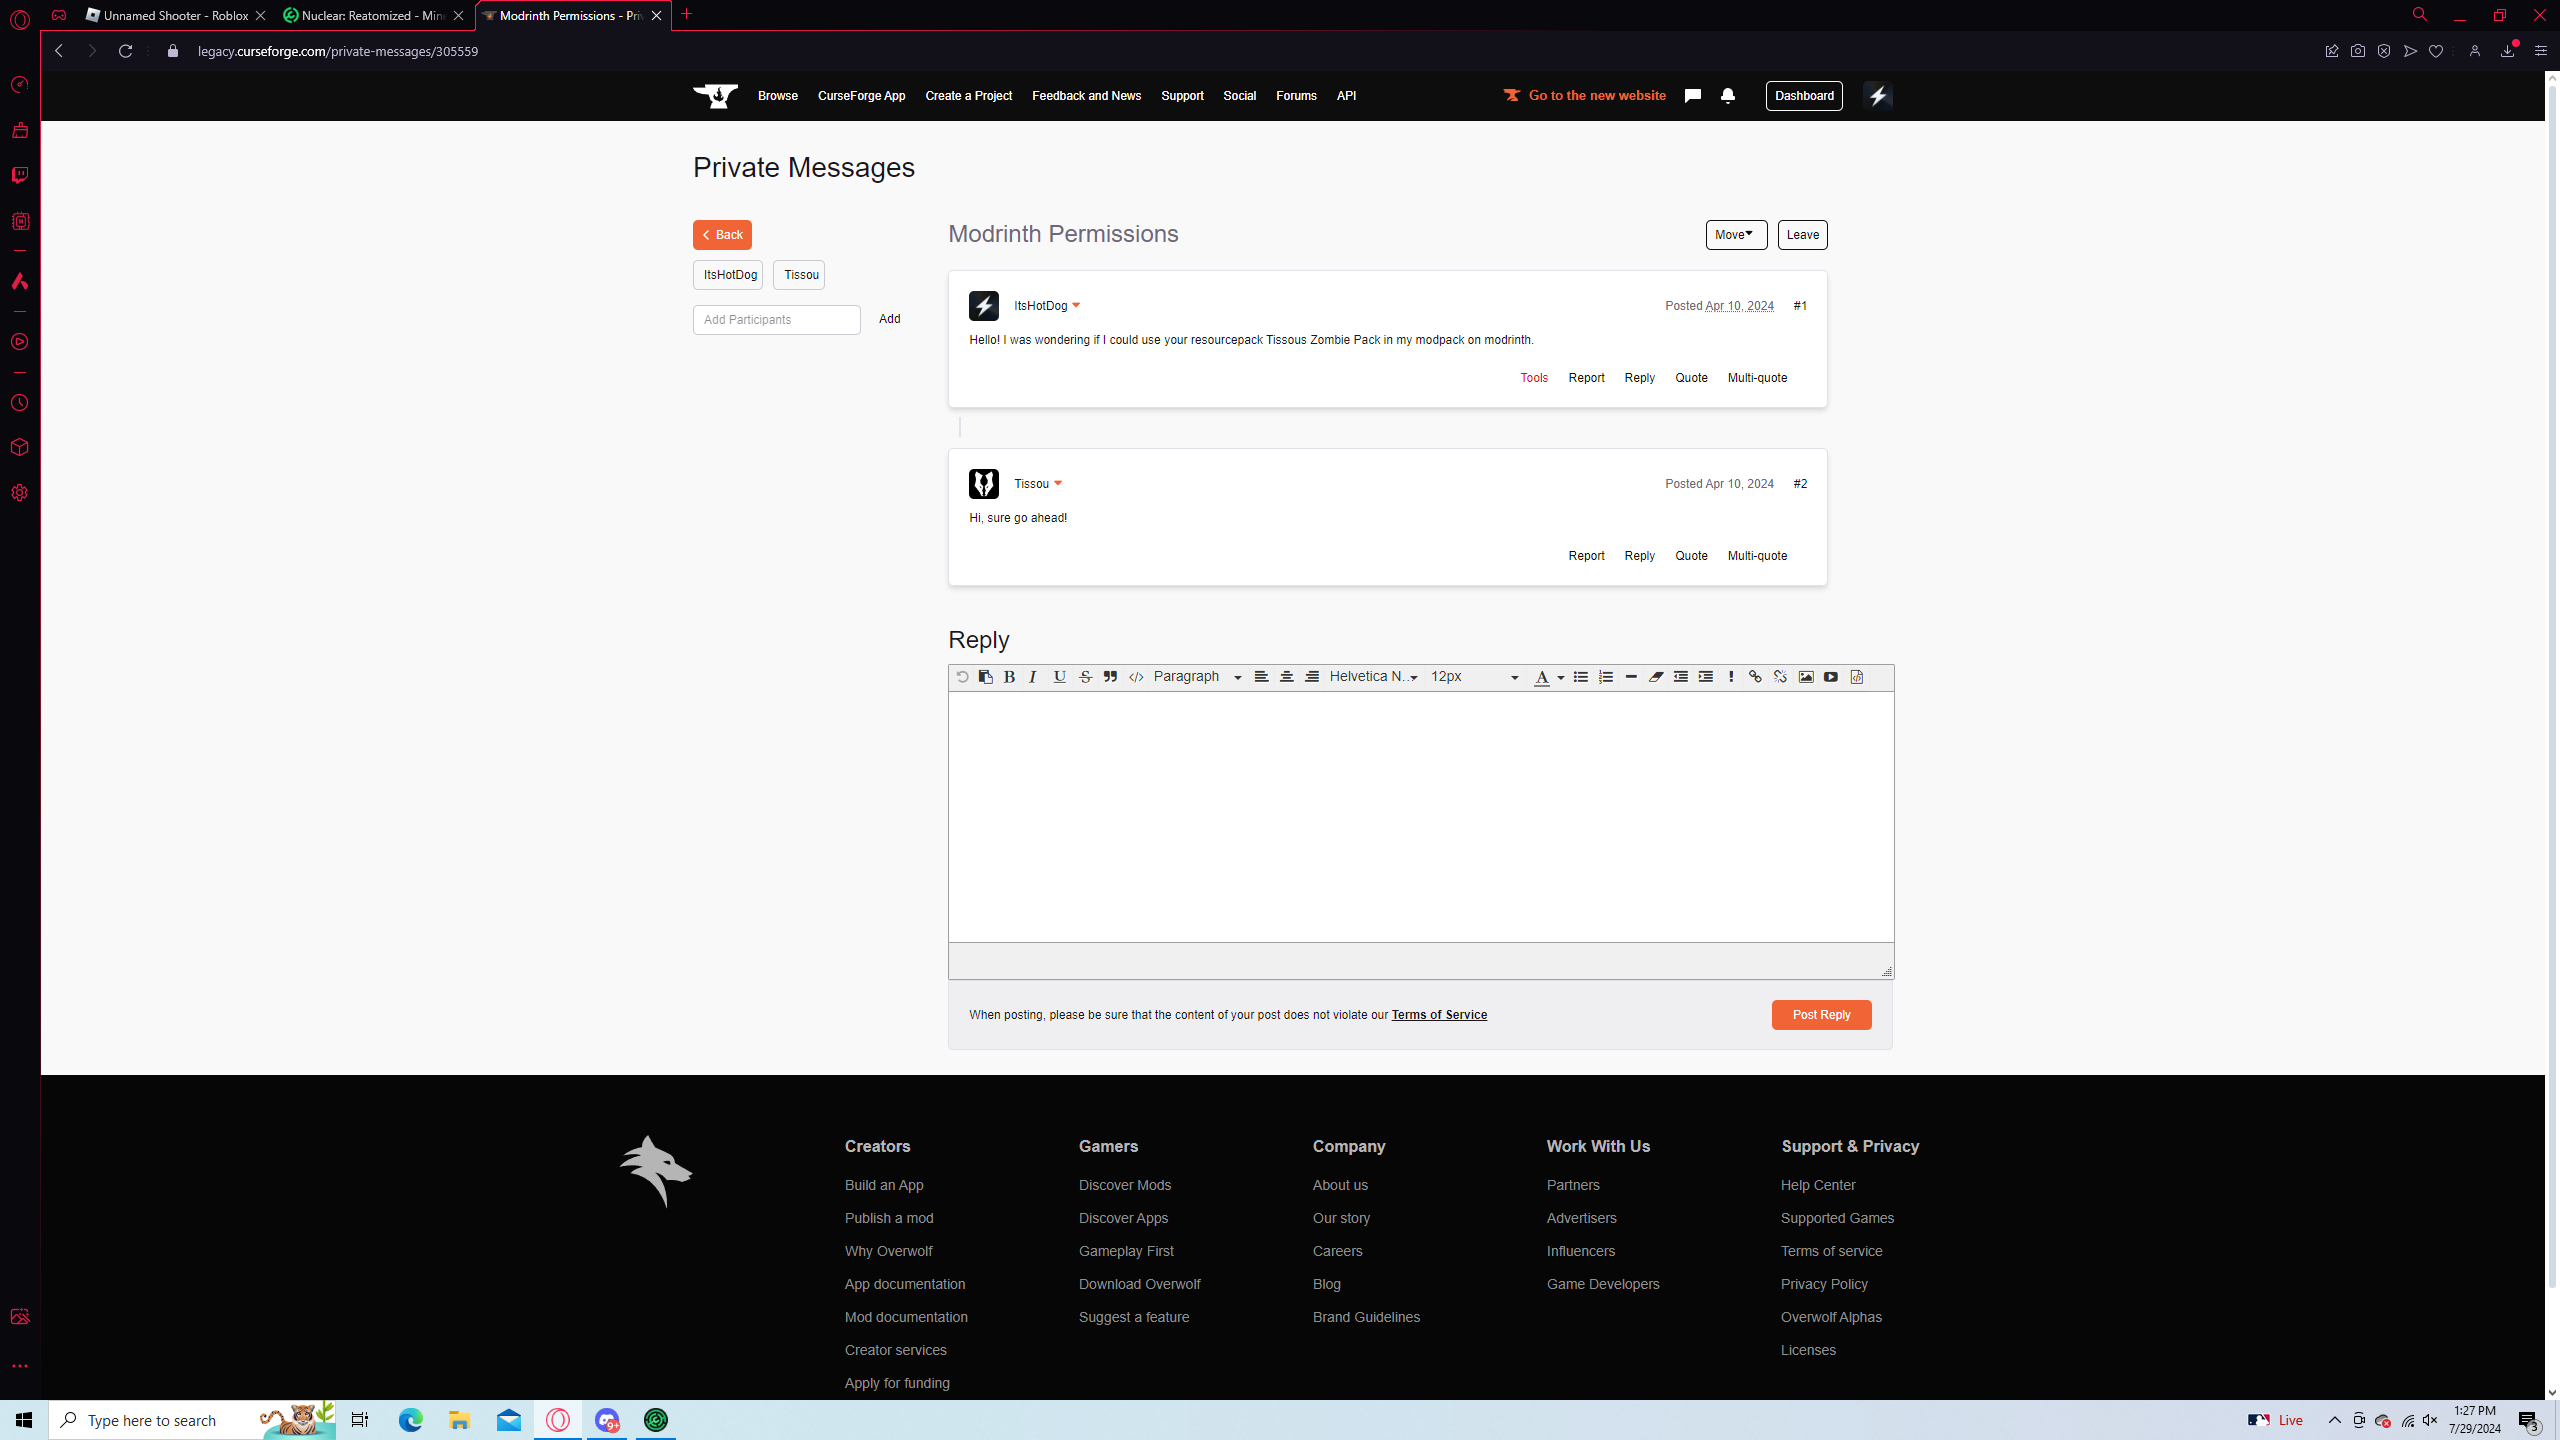Open the private messages chat bubble icon

(1692, 96)
